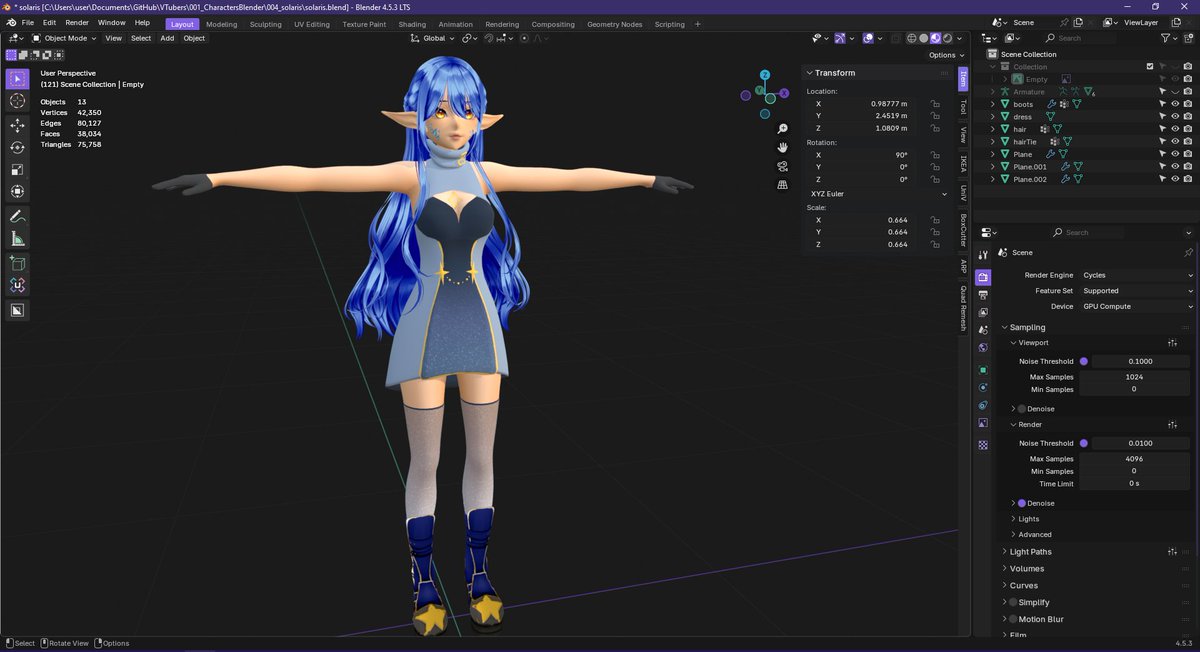Open the Shading workspace tab

(412, 24)
